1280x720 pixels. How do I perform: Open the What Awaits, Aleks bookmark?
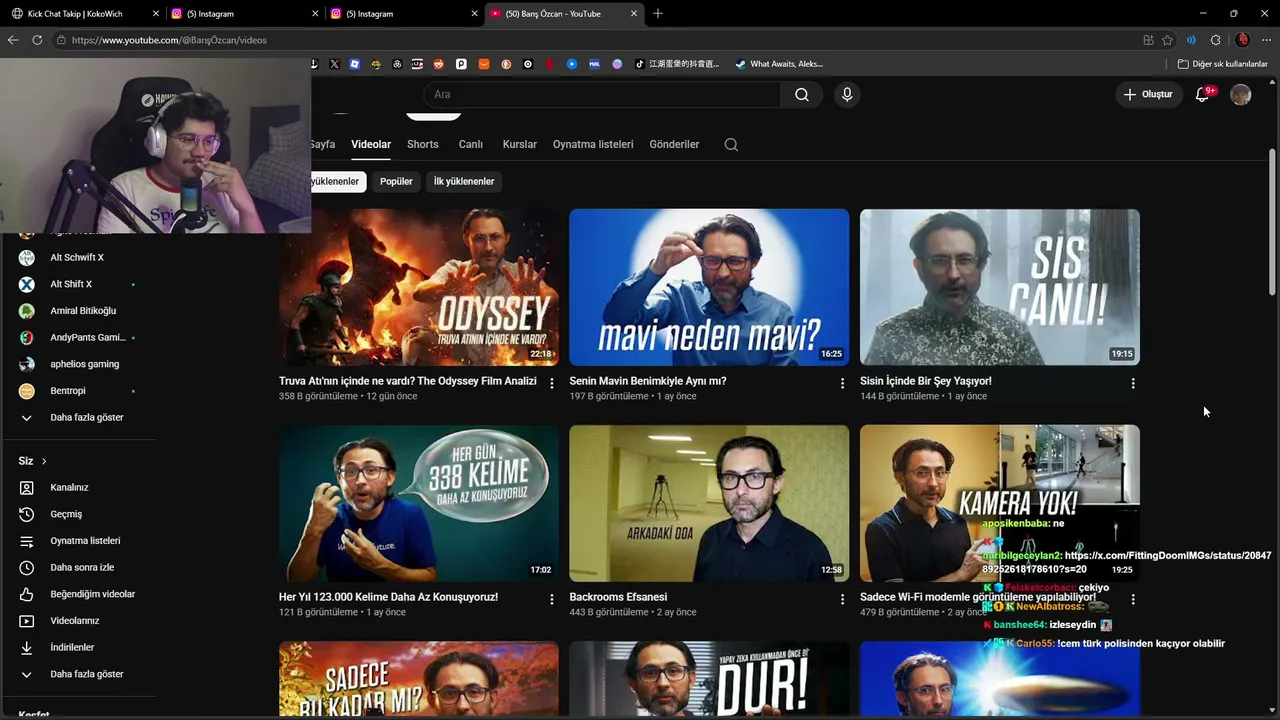(x=779, y=64)
